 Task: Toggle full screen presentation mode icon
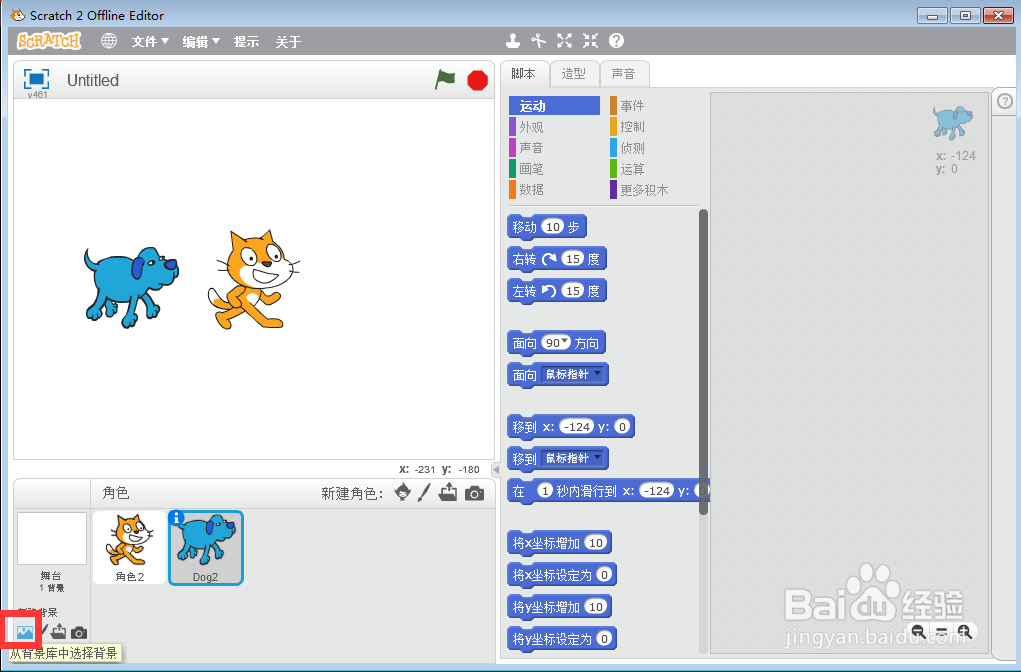(36, 79)
